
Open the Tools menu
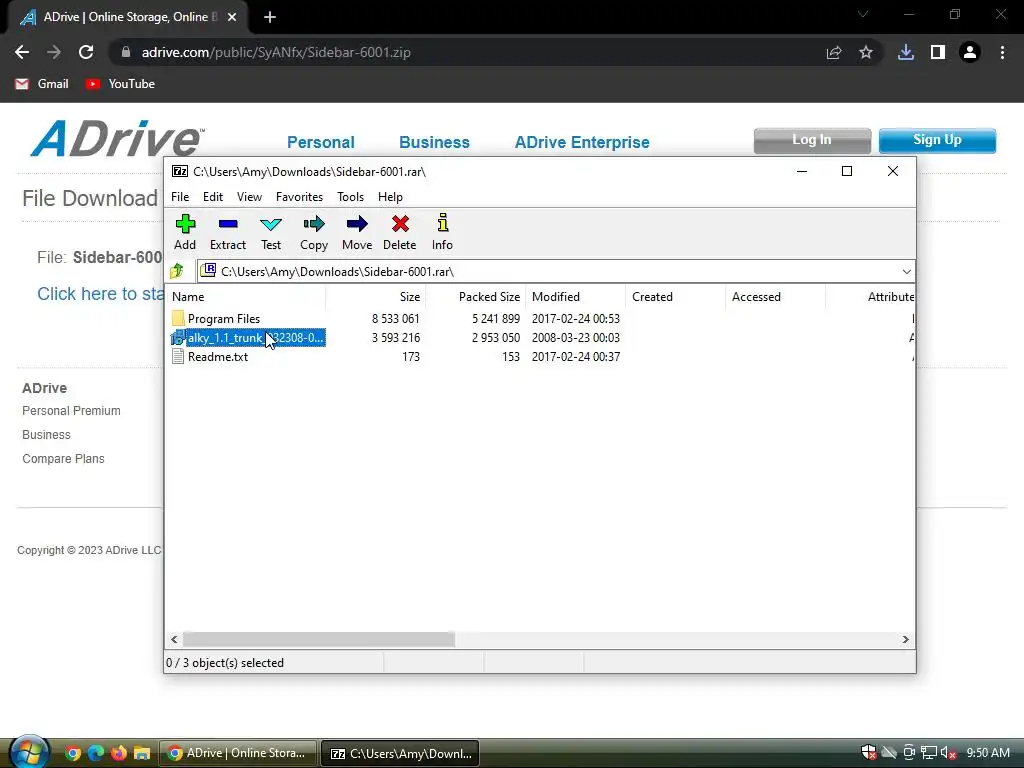[x=350, y=197]
